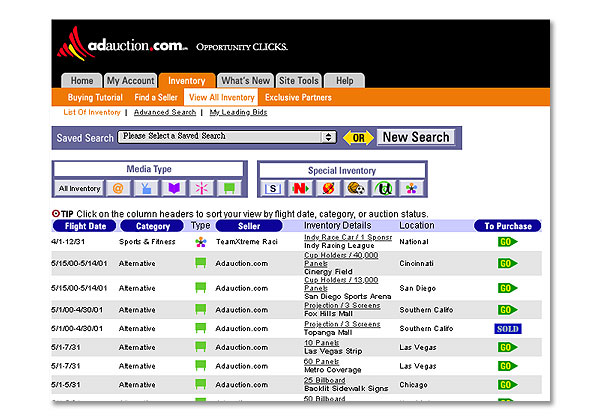600x418 pixels.
Task: Click GO for Indy Race Car row
Action: [x=507, y=242]
